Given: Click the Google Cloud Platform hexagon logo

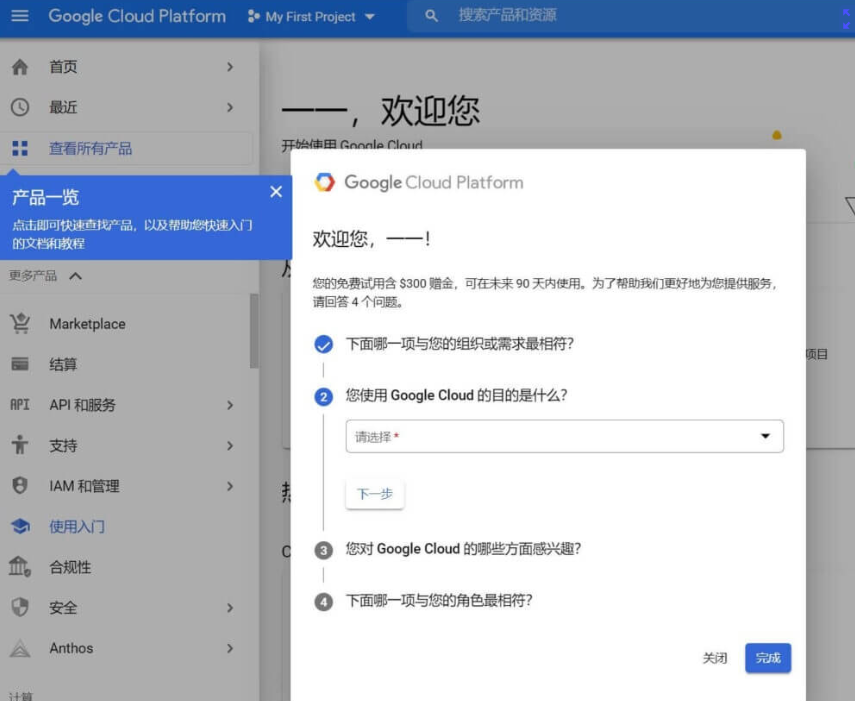Looking at the screenshot, I should (324, 182).
